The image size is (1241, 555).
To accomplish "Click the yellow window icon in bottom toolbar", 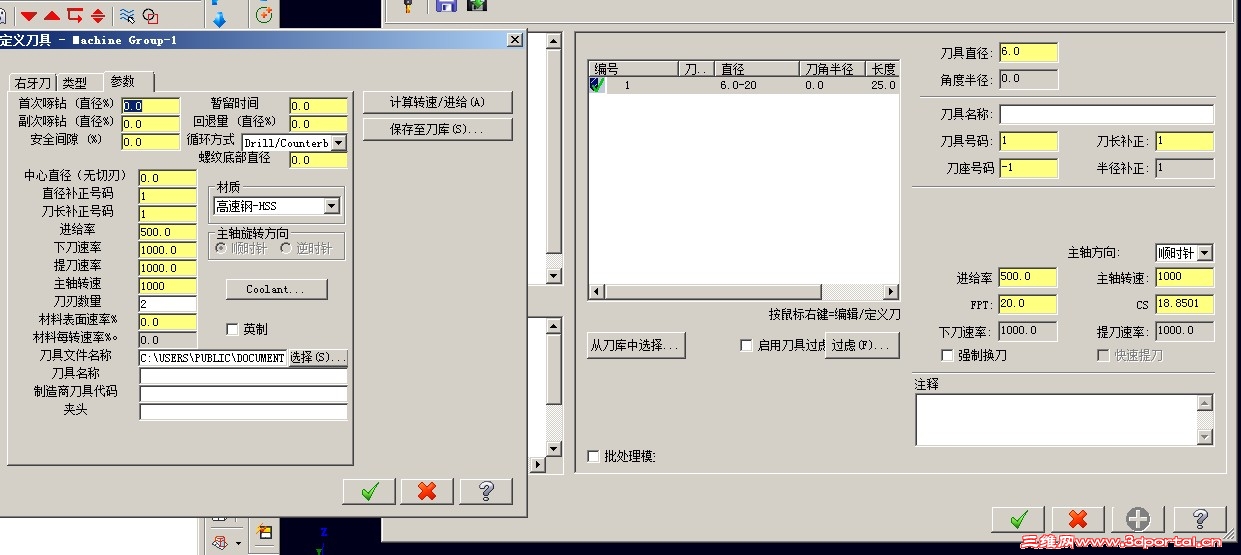I will pyautogui.click(x=264, y=532).
